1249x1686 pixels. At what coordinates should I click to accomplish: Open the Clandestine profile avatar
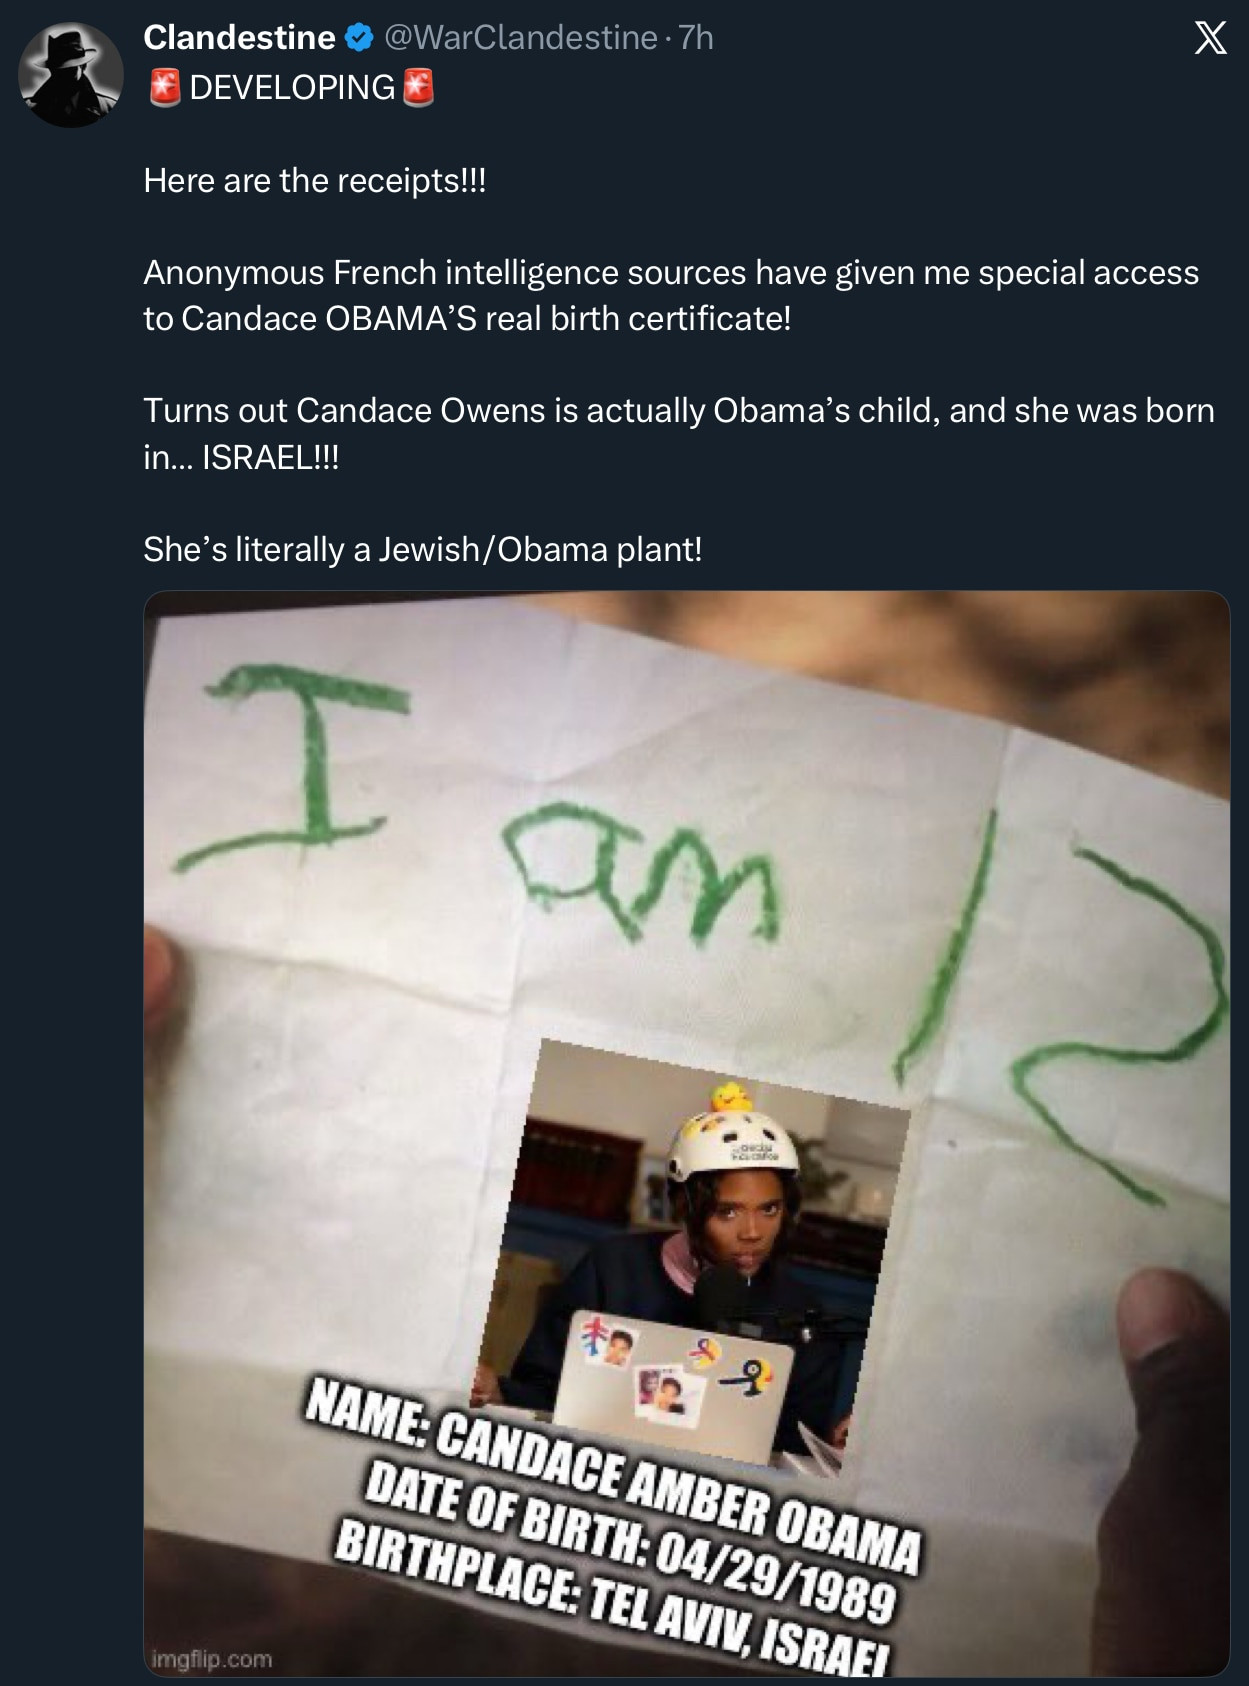(x=71, y=75)
